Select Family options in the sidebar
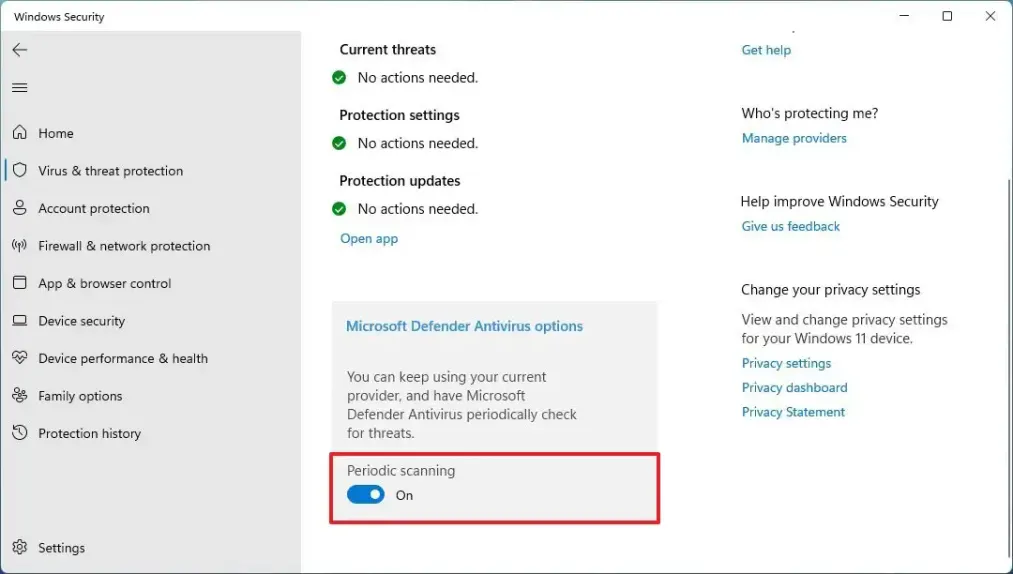 click(80, 396)
